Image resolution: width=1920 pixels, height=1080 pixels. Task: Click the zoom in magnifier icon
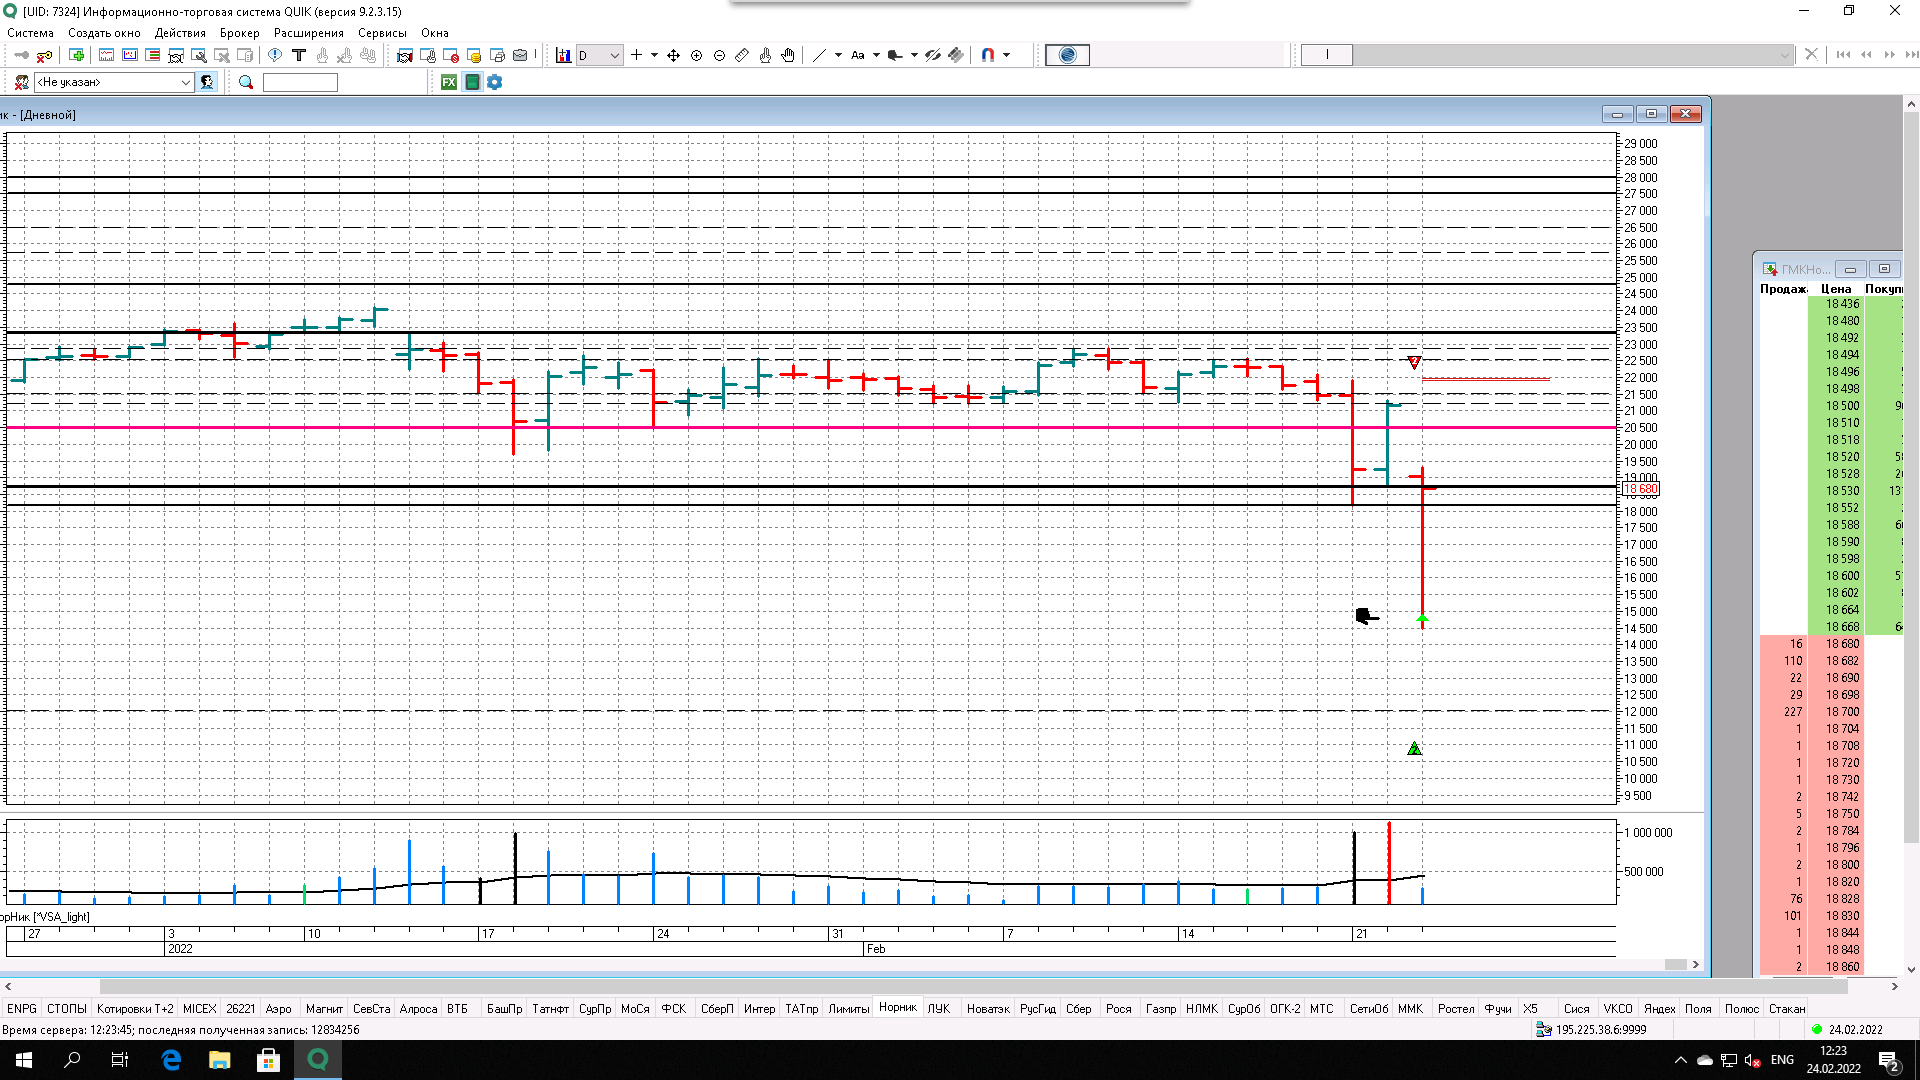pyautogui.click(x=697, y=56)
